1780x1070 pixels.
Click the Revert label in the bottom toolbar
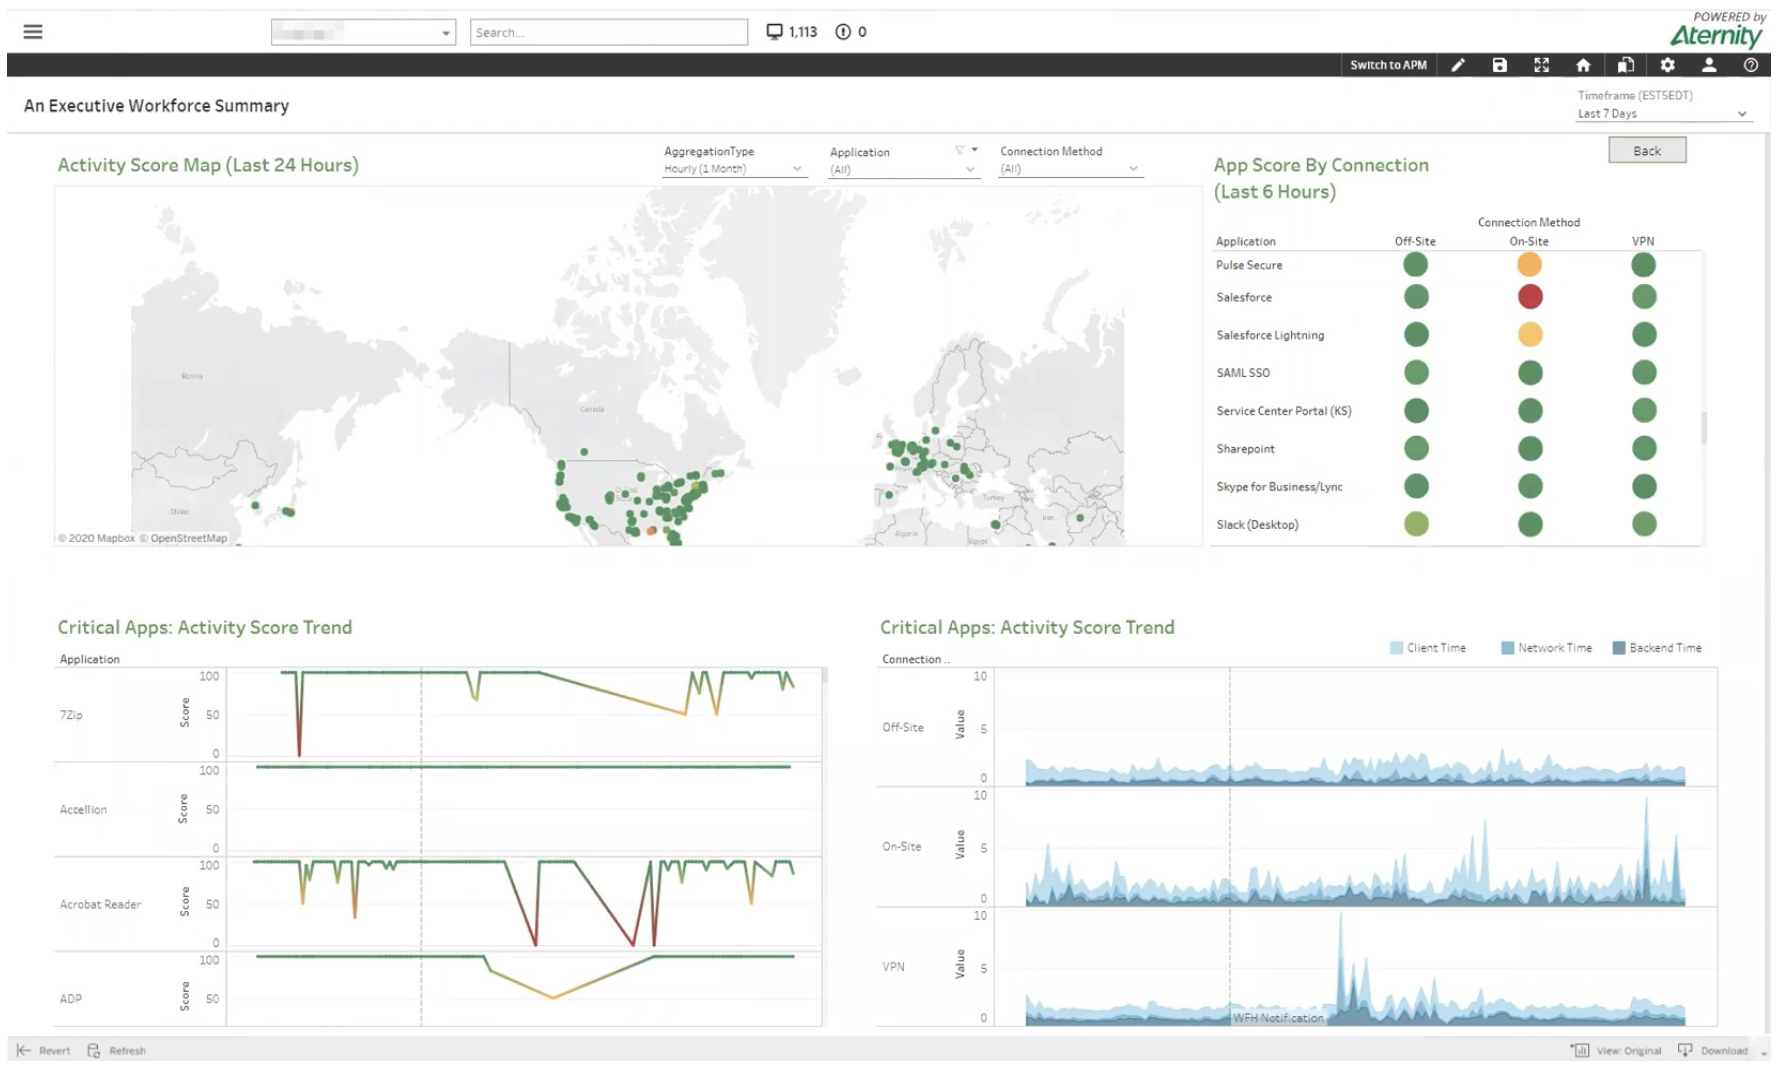55,1051
